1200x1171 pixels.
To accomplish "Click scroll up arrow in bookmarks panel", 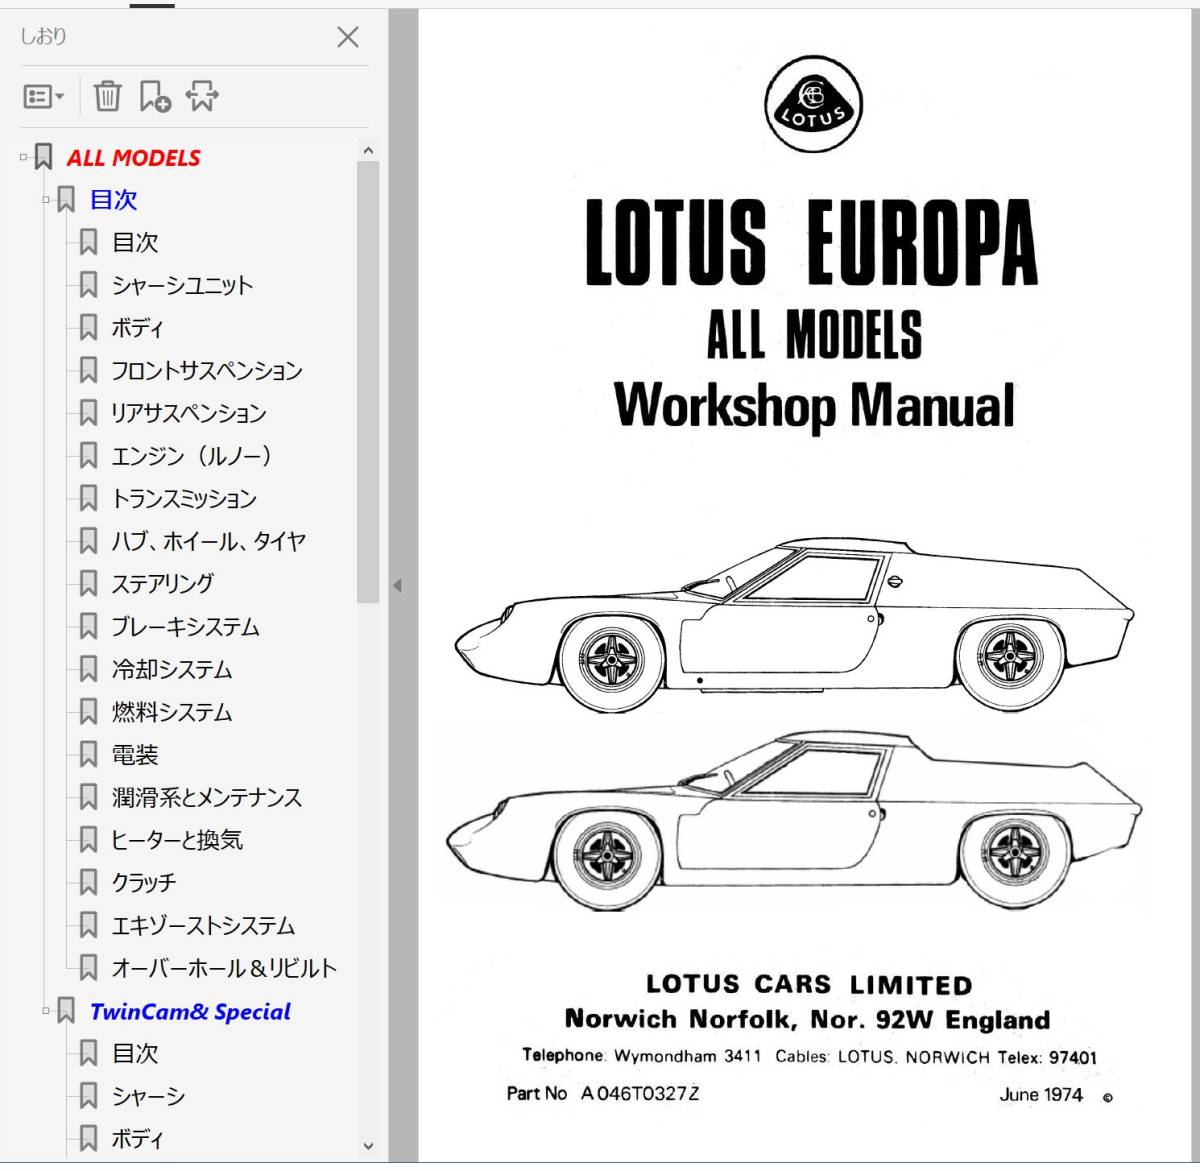I will point(368,151).
